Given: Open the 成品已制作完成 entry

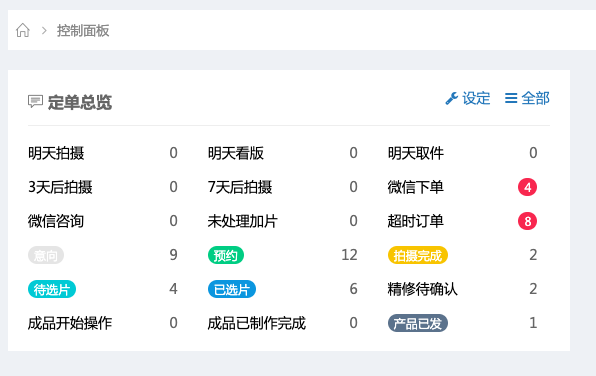Looking at the screenshot, I should (x=257, y=324).
